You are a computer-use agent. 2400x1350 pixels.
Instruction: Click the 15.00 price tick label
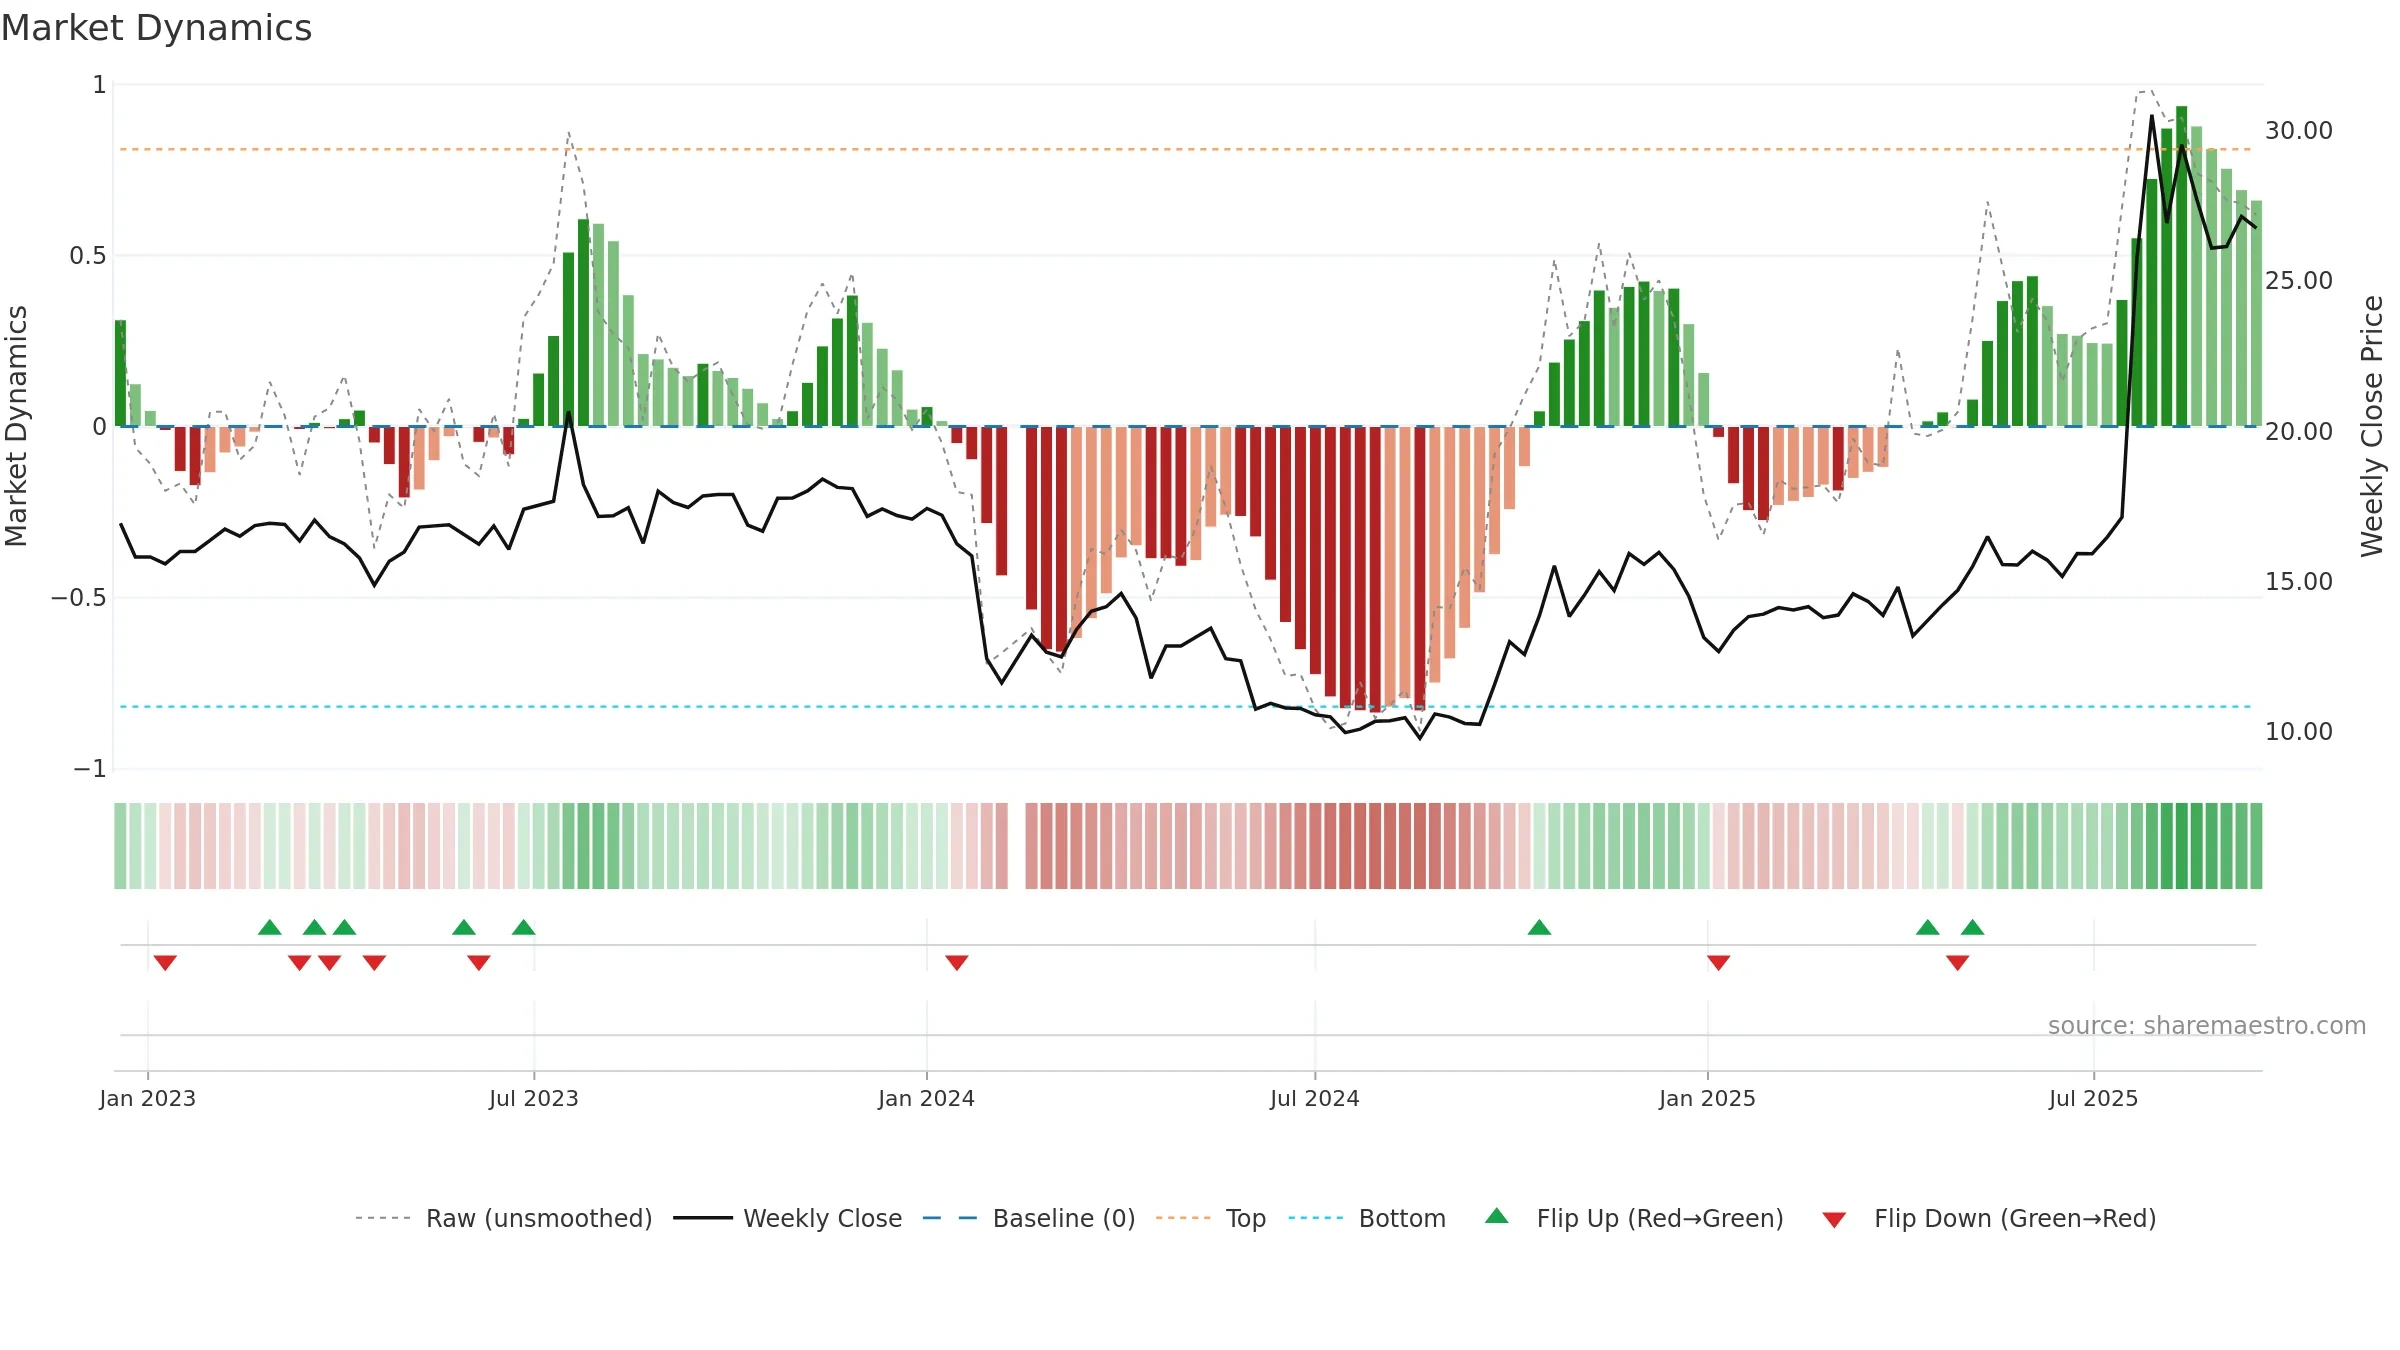coord(2299,581)
